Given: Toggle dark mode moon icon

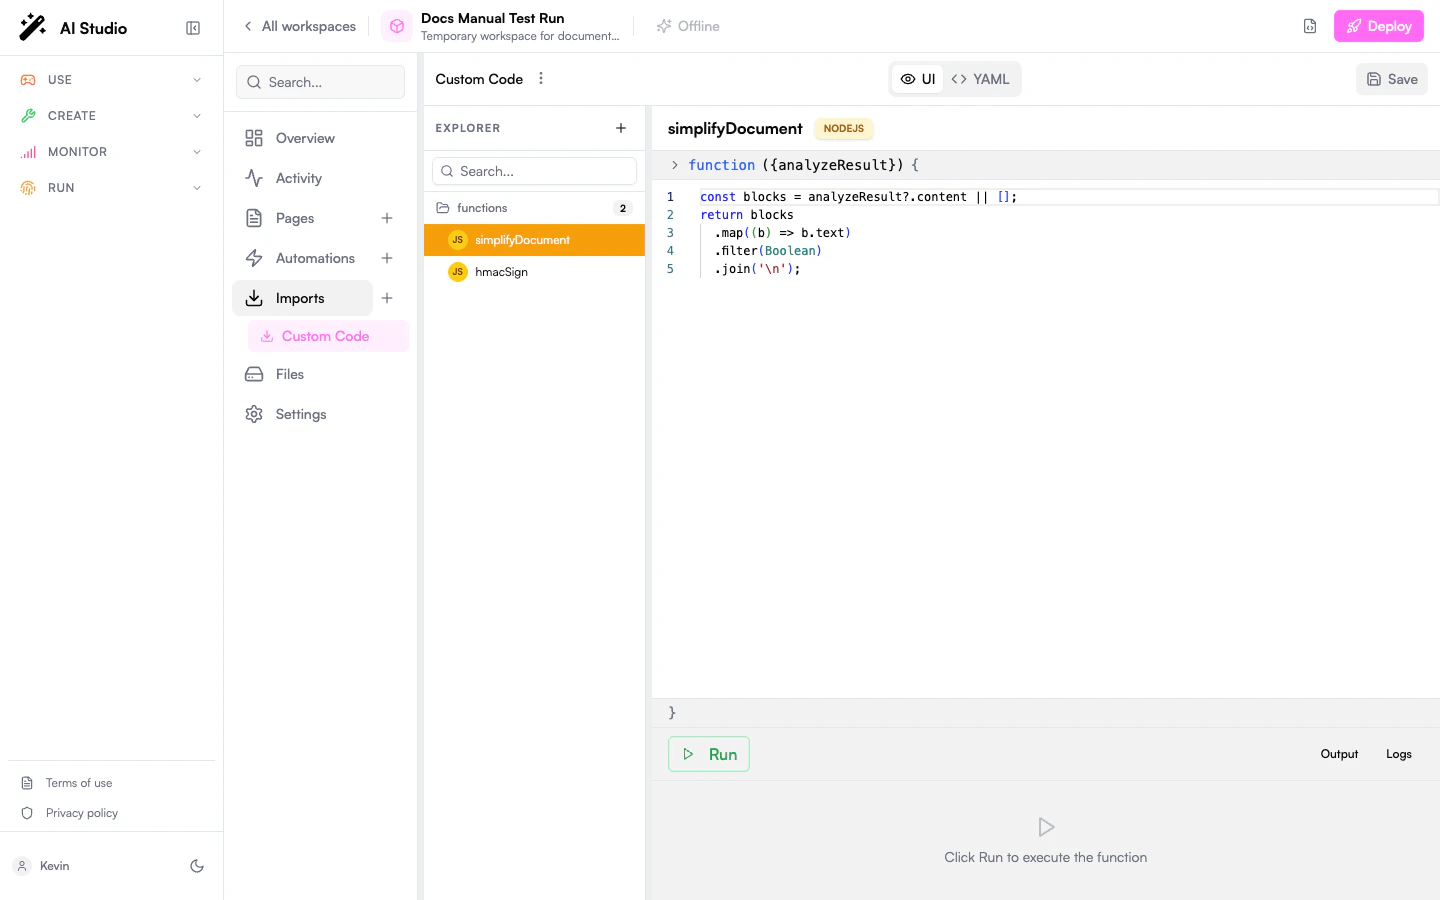Looking at the screenshot, I should [197, 866].
